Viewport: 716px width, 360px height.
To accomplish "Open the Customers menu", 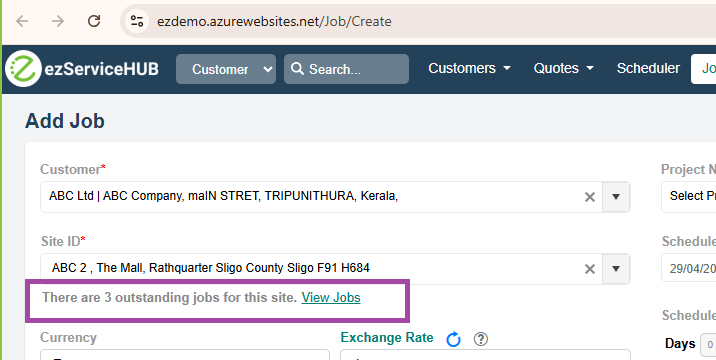I will click(x=469, y=68).
